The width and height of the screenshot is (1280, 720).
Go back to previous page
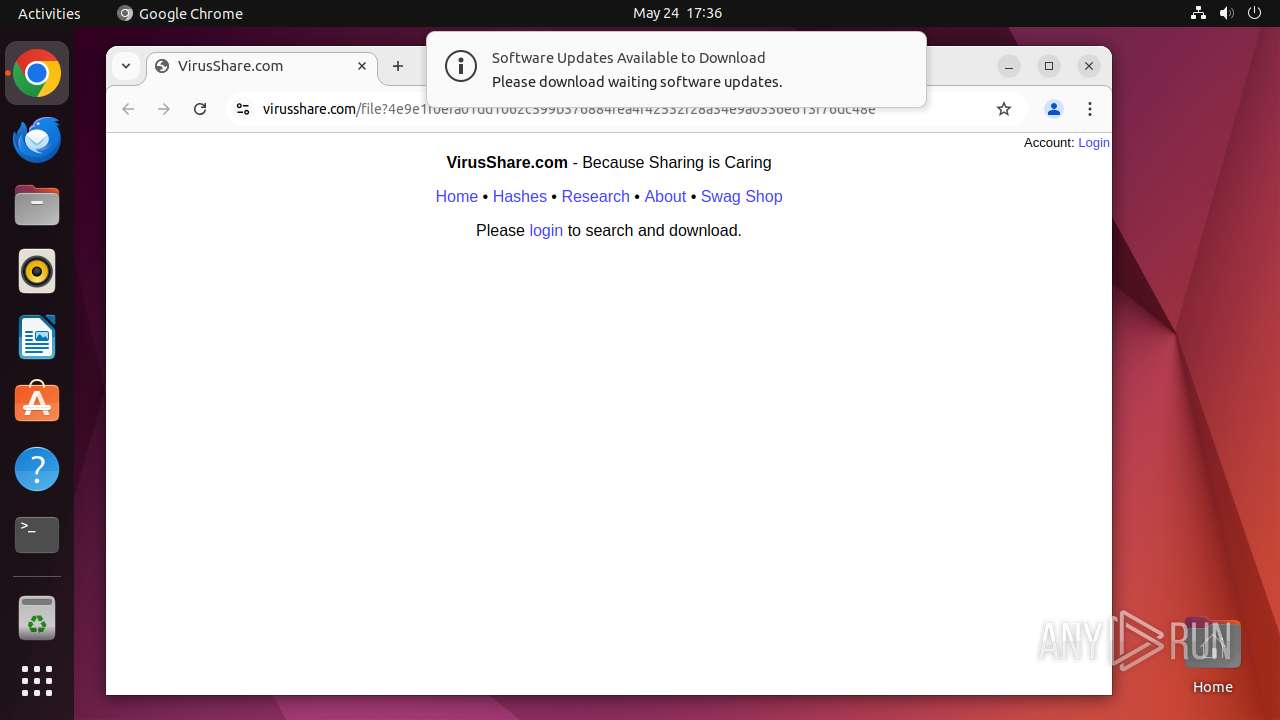128,109
